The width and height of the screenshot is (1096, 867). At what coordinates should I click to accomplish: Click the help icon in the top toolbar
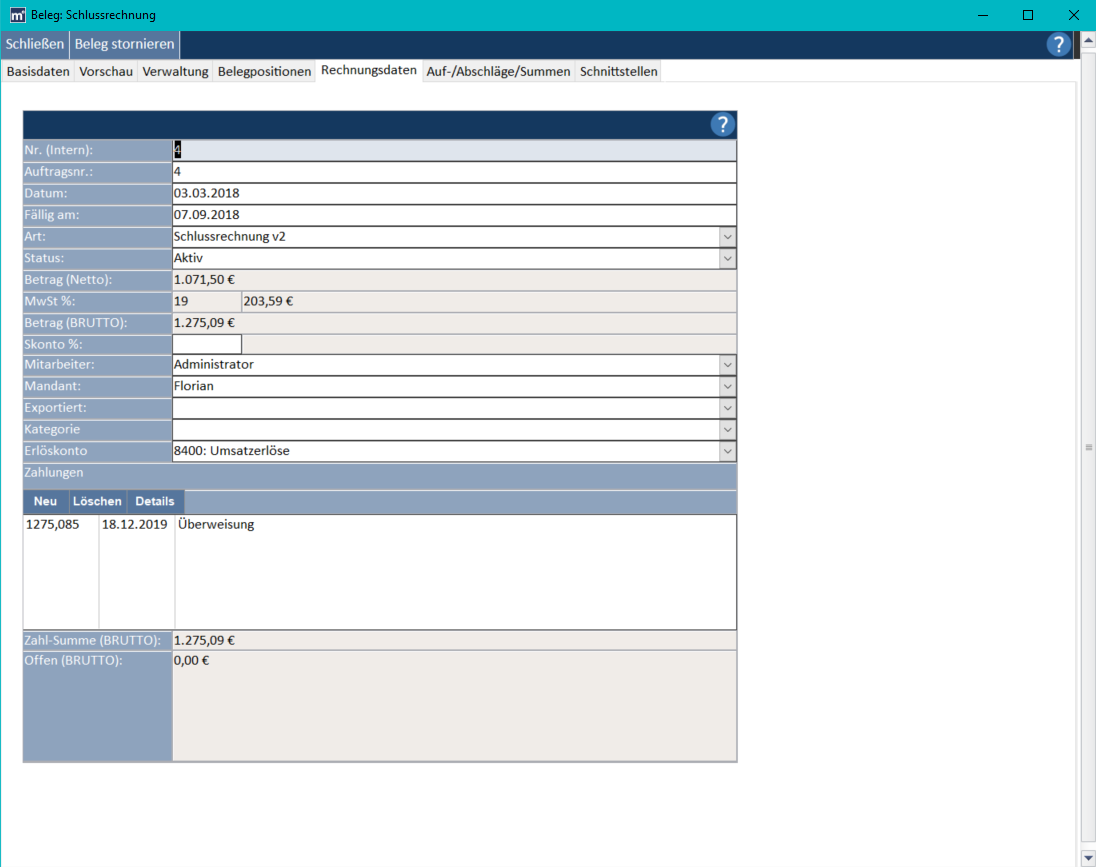coord(1058,44)
